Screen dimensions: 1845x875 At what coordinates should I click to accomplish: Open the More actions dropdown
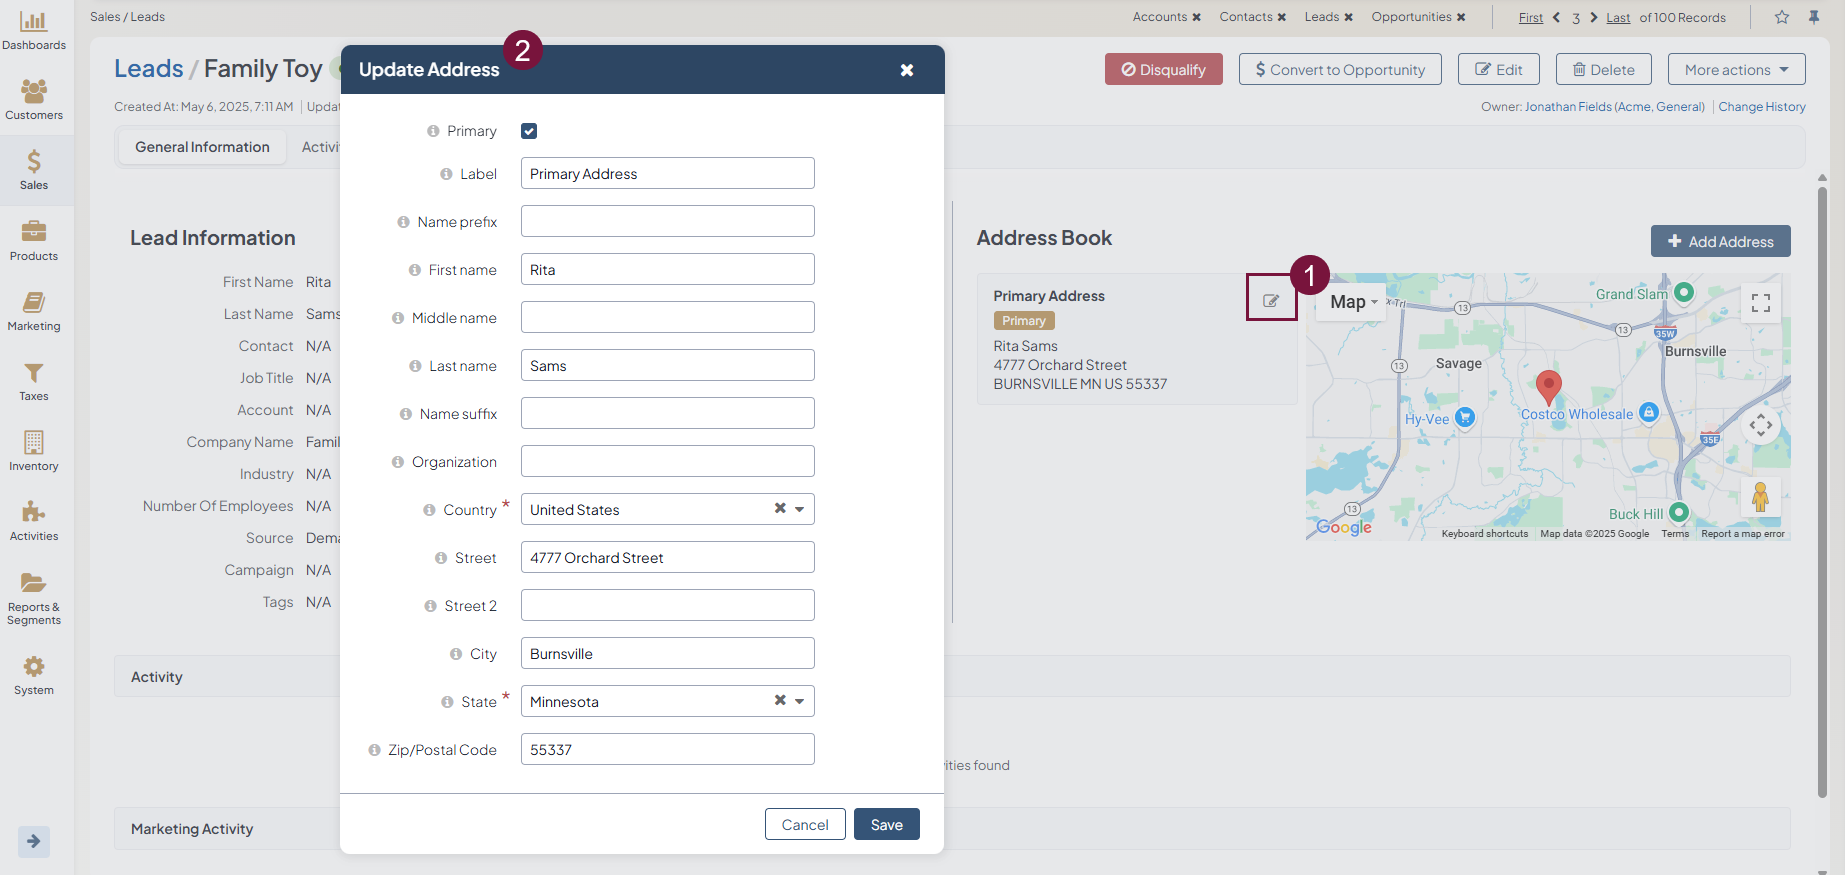coord(1735,70)
